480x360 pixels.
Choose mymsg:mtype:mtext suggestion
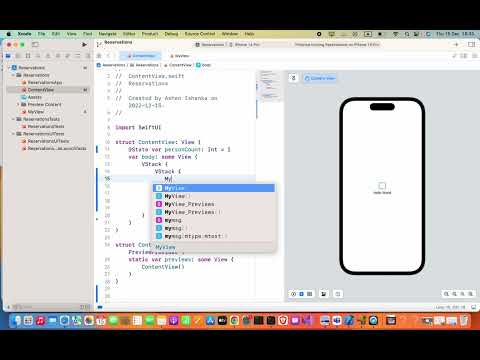tap(214, 236)
